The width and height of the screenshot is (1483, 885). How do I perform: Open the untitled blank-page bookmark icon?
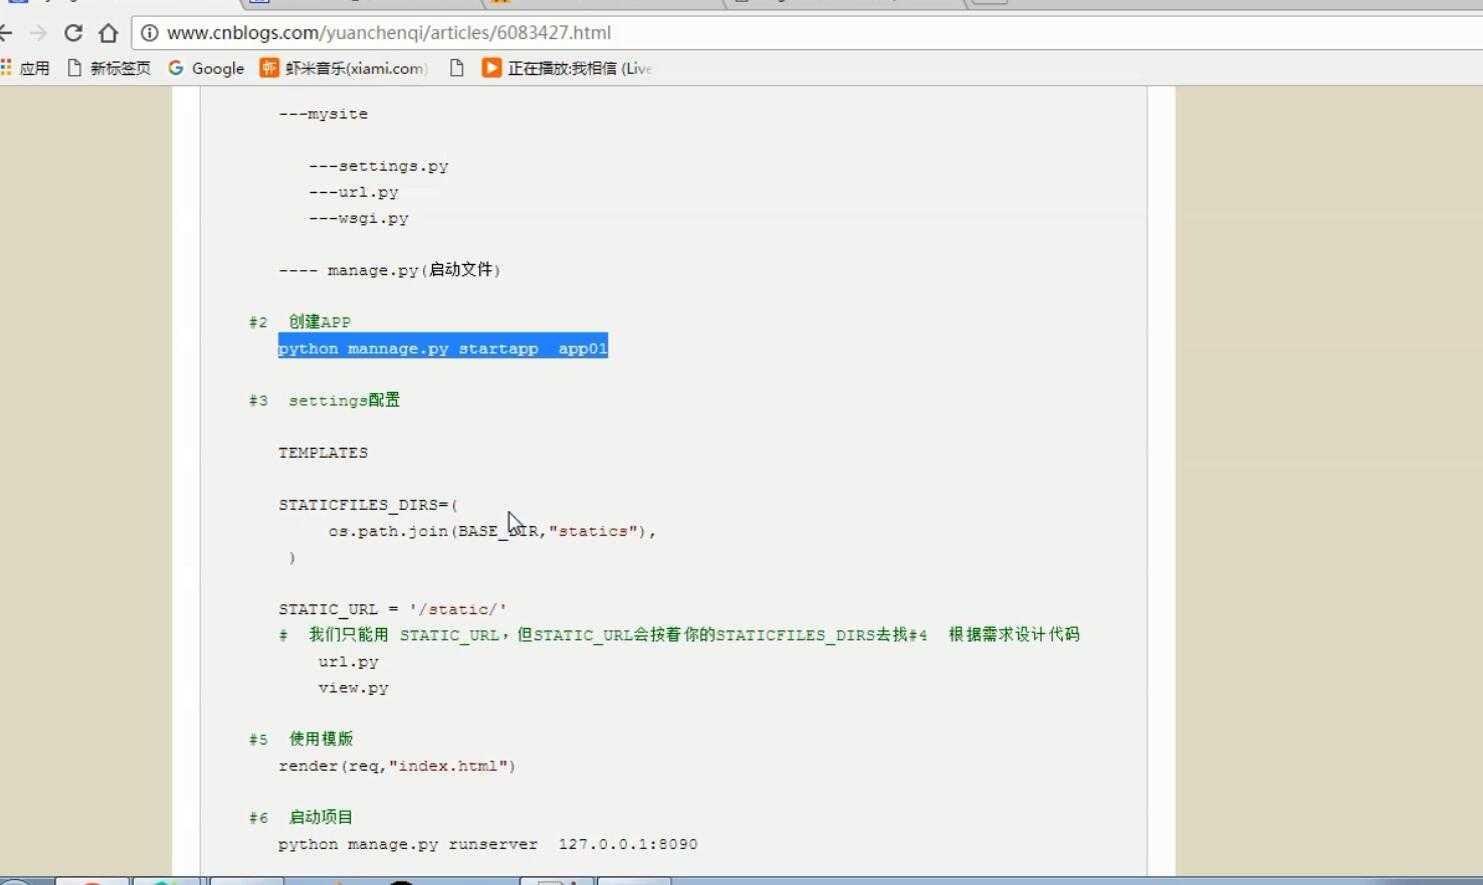coord(457,68)
